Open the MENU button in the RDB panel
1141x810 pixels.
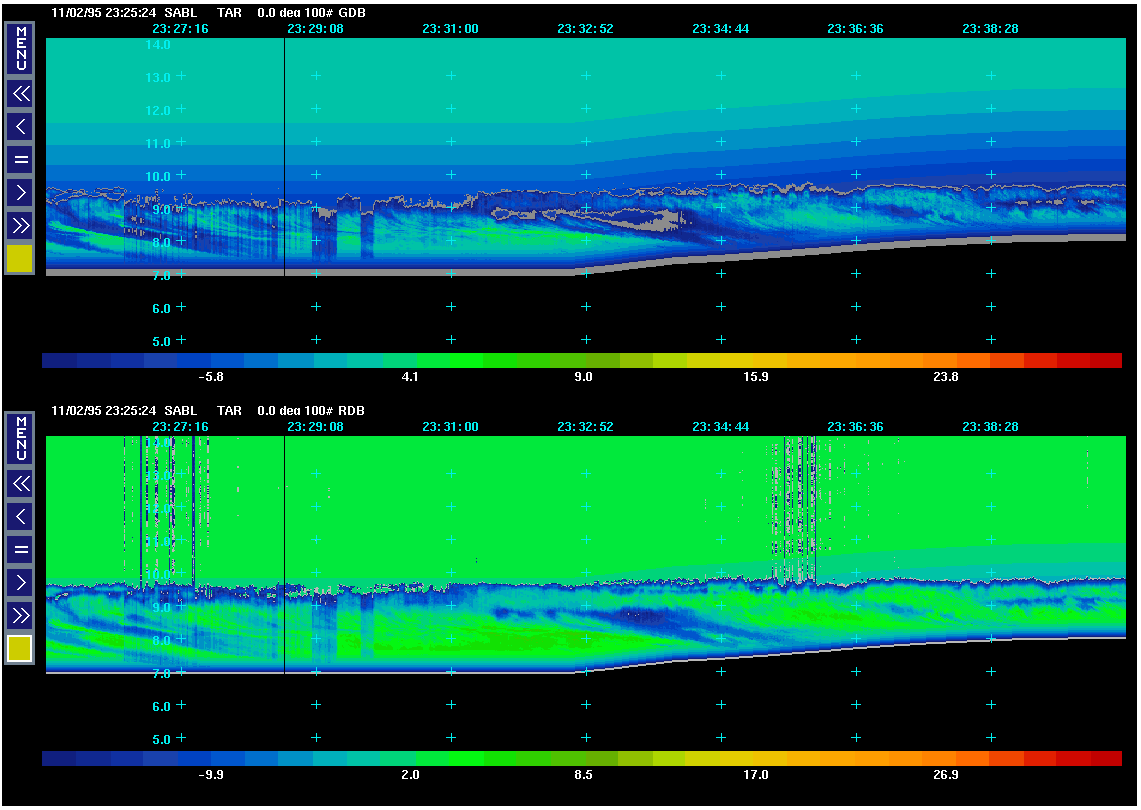pyautogui.click(x=20, y=438)
